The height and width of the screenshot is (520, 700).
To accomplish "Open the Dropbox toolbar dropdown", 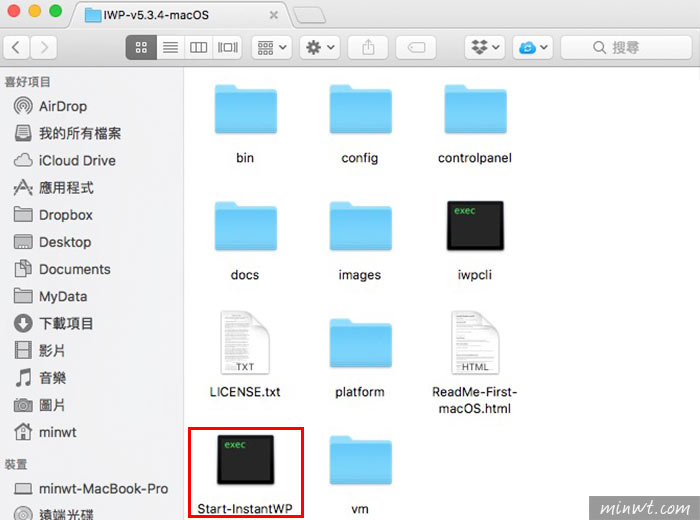I will [x=485, y=47].
